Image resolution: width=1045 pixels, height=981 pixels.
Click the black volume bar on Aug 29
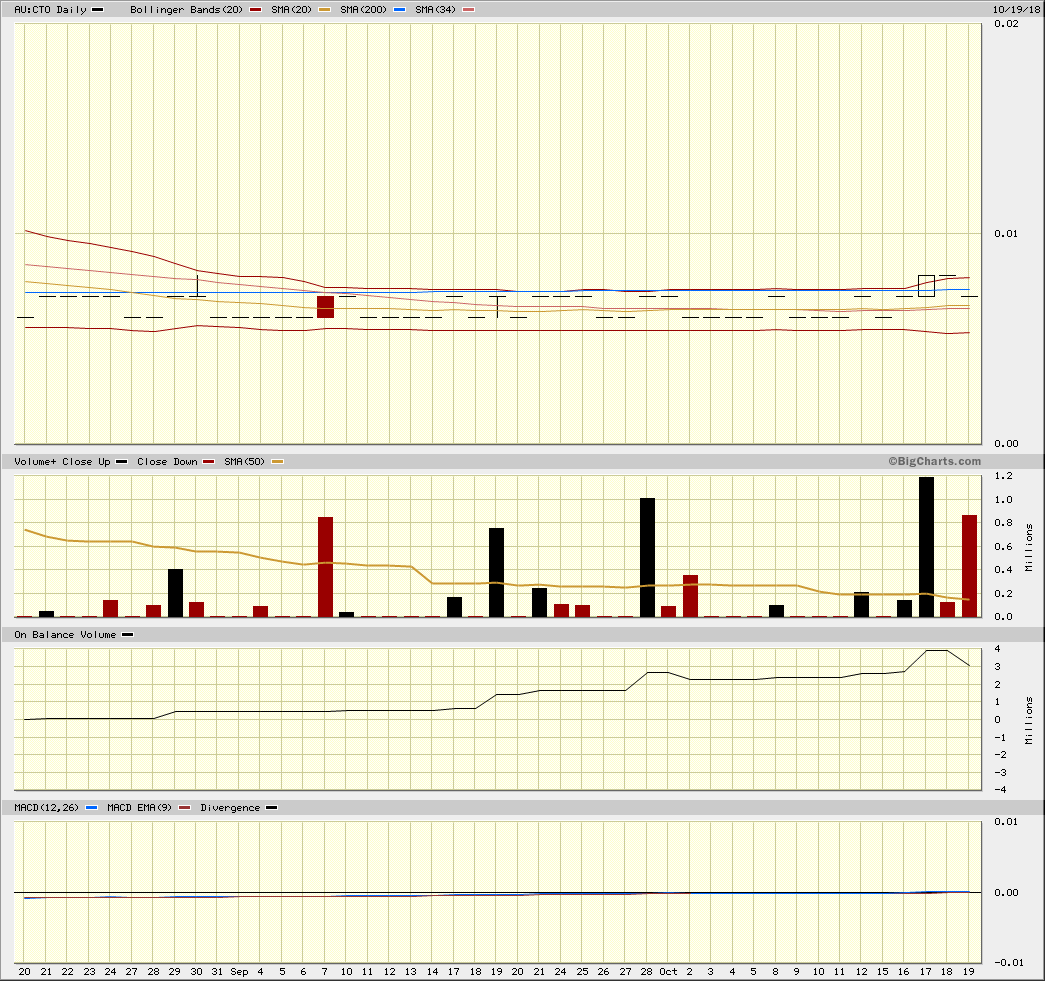coord(175,593)
